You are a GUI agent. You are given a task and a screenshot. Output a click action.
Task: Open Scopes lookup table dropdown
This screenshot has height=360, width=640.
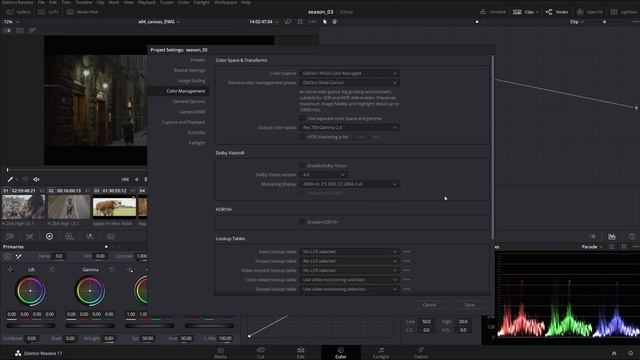coord(349,289)
